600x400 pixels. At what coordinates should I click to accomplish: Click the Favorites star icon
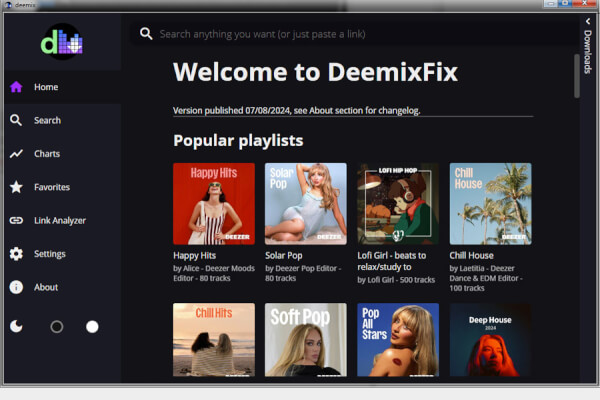point(16,187)
